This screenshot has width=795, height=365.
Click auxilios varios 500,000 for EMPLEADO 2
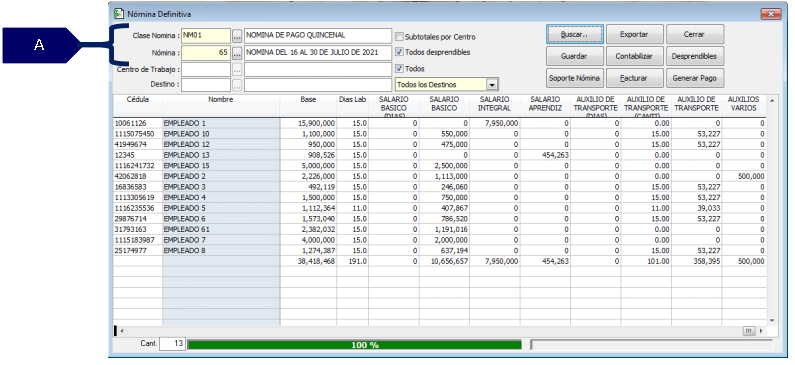coord(744,176)
